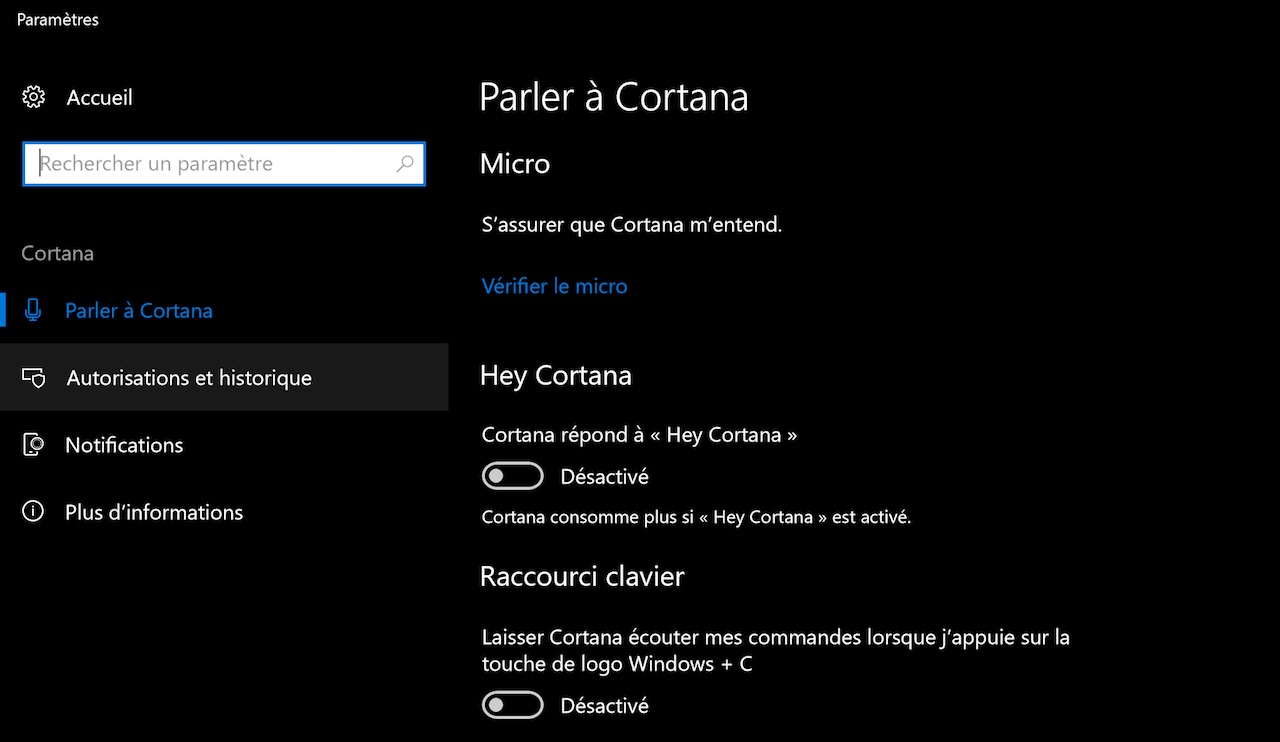This screenshot has width=1280, height=742.
Task: Click the Paramètres window title
Action: (58, 20)
